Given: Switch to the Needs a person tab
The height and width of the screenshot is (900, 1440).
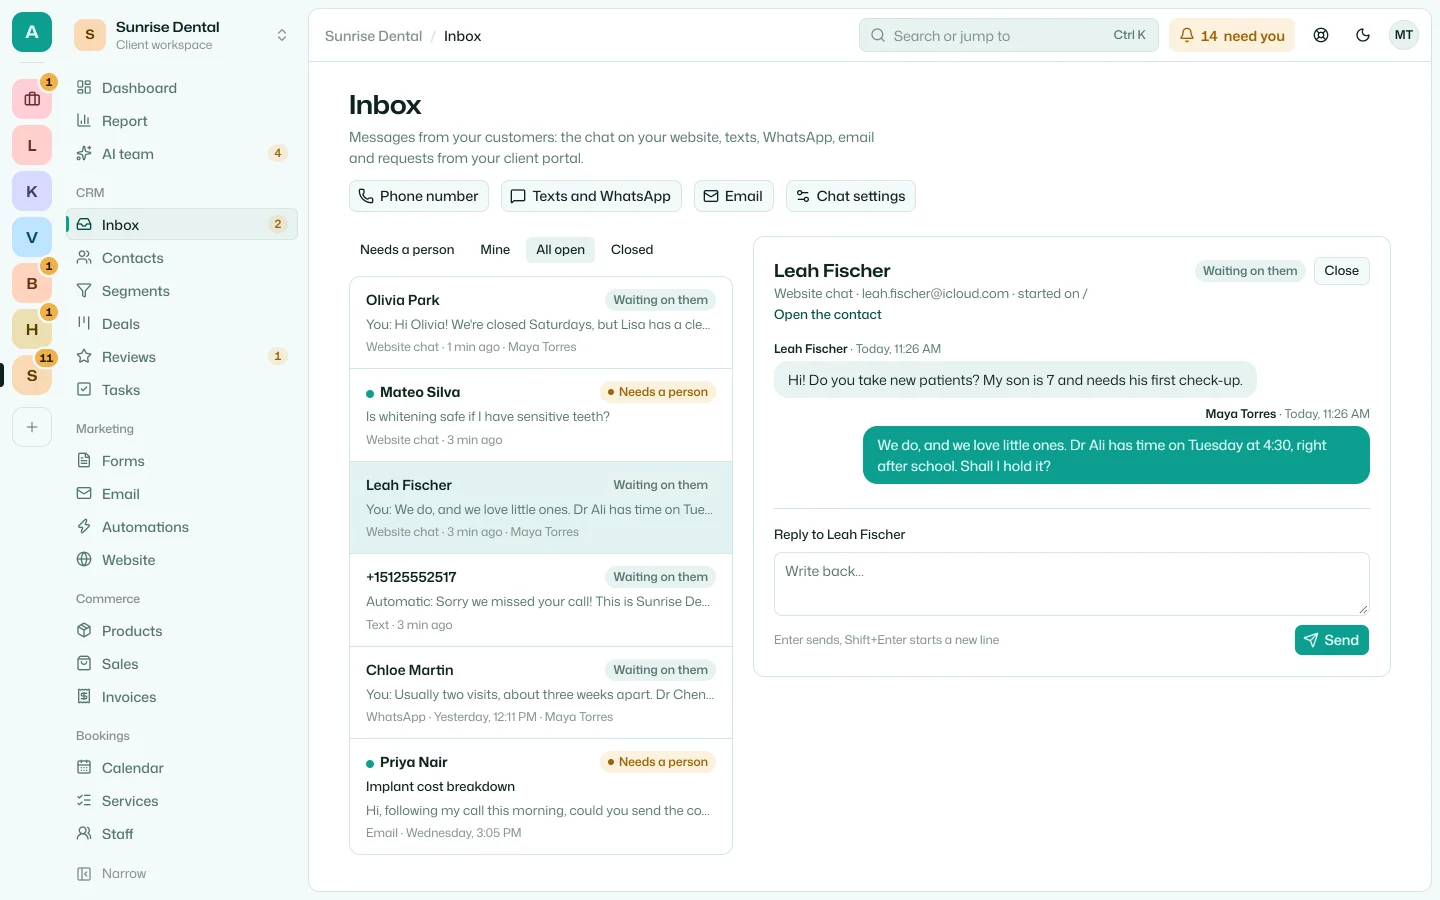Looking at the screenshot, I should 407,250.
